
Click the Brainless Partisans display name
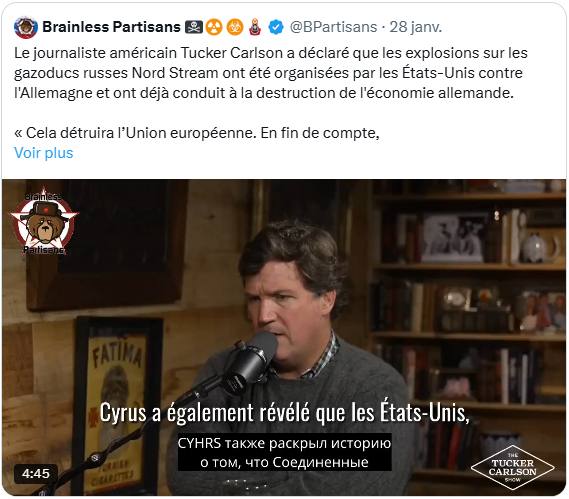coord(111,27)
